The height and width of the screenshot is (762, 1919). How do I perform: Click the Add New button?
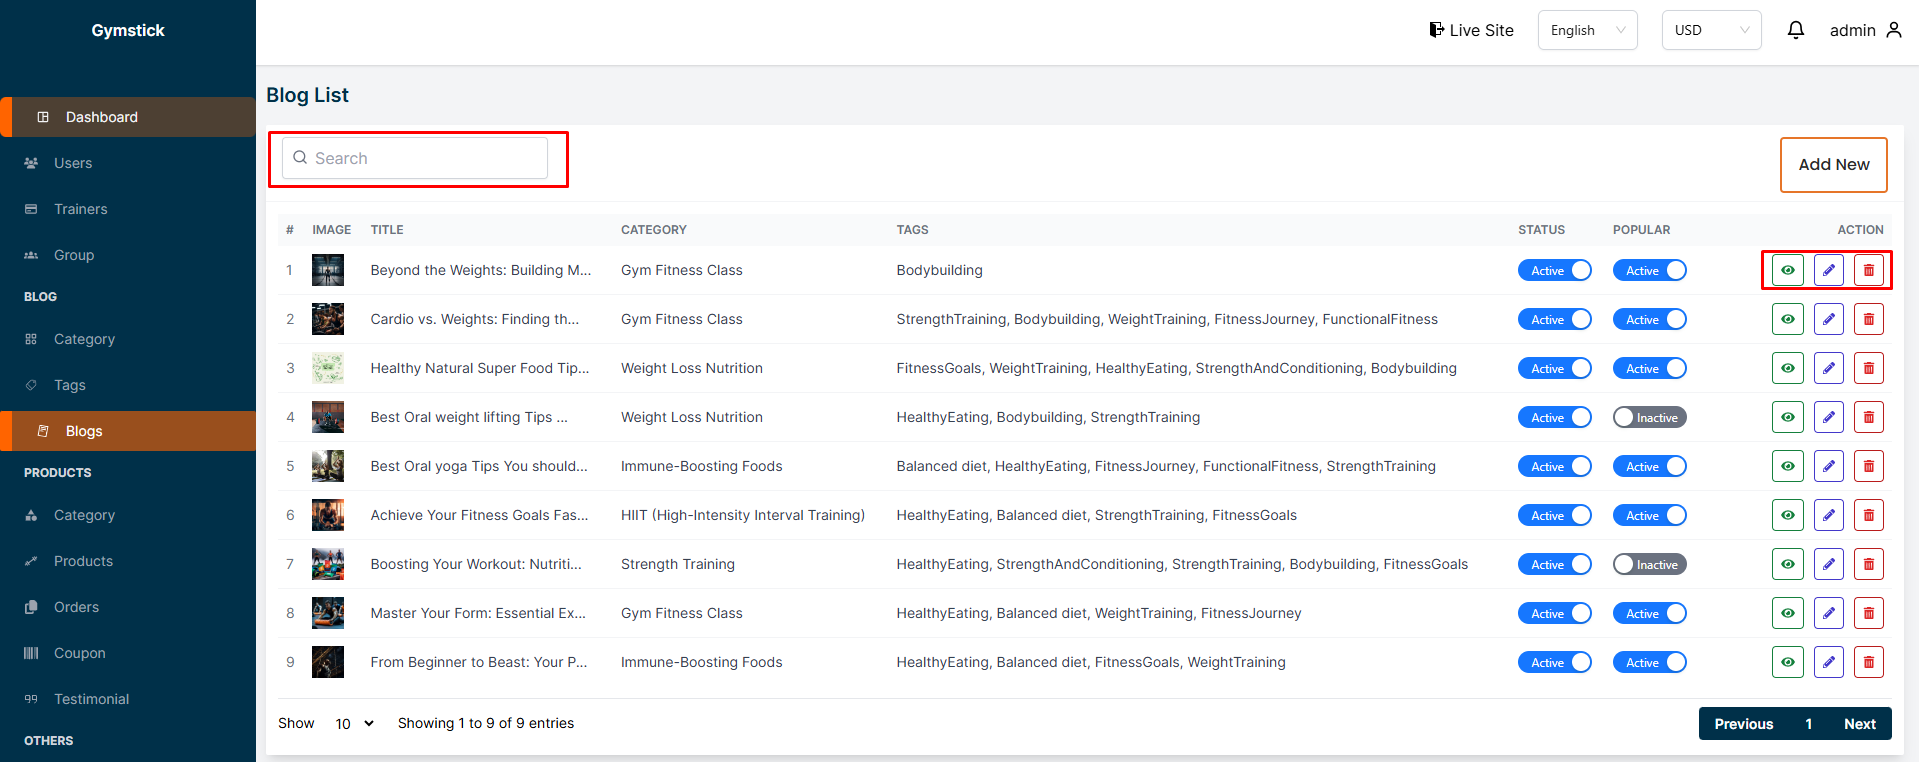tap(1833, 164)
